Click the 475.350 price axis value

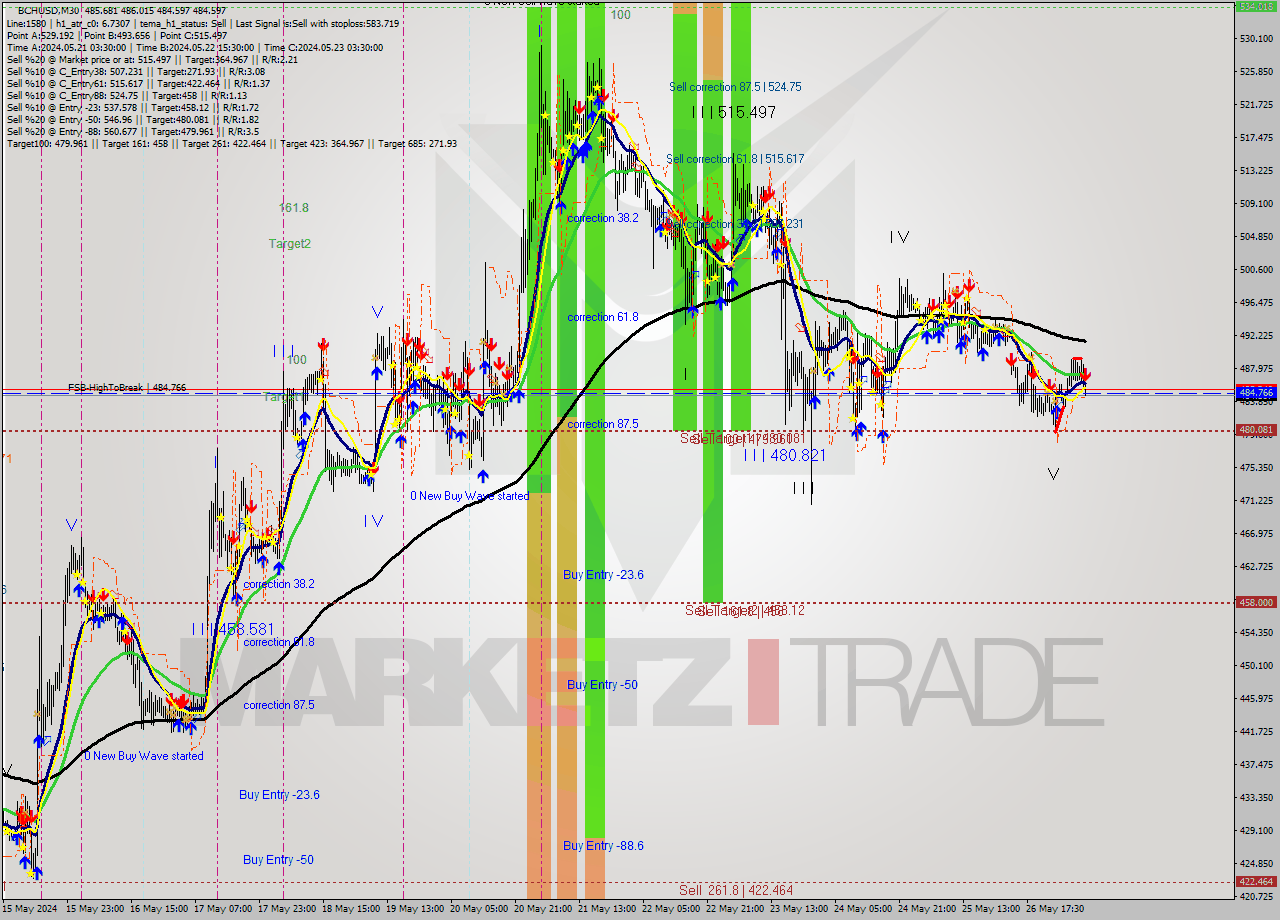tap(1256, 467)
